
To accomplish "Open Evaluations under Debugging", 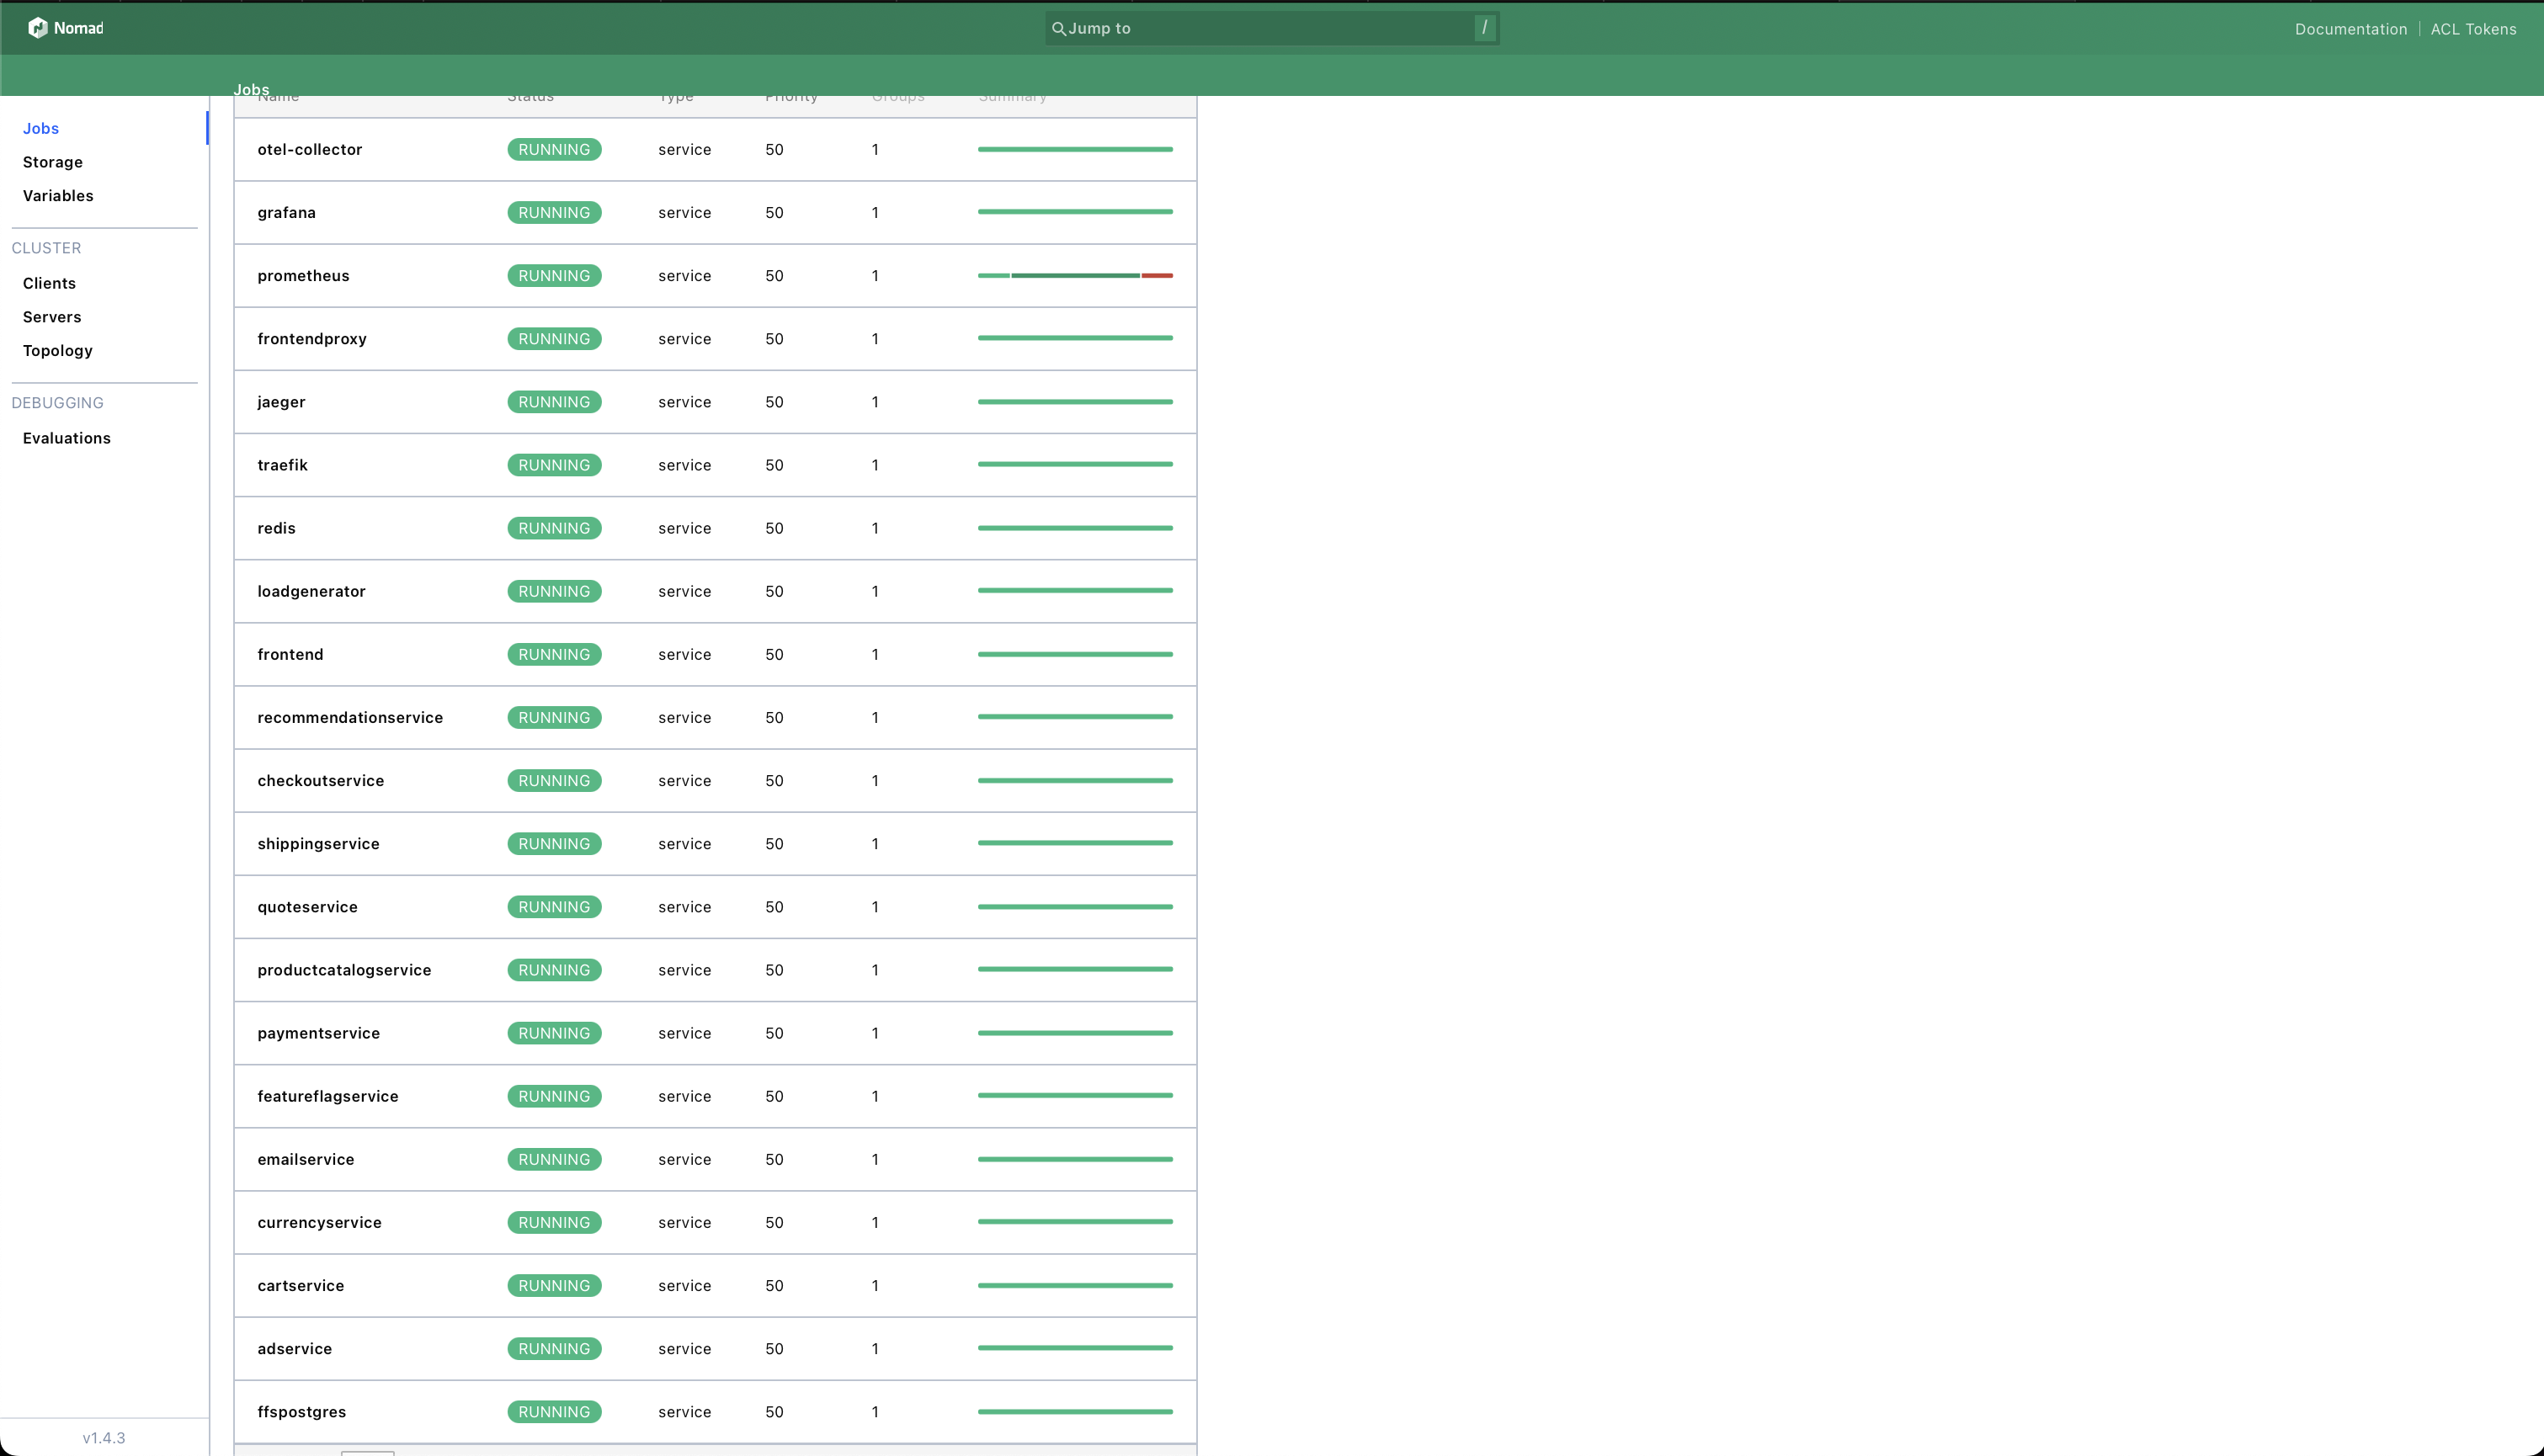I will (66, 437).
